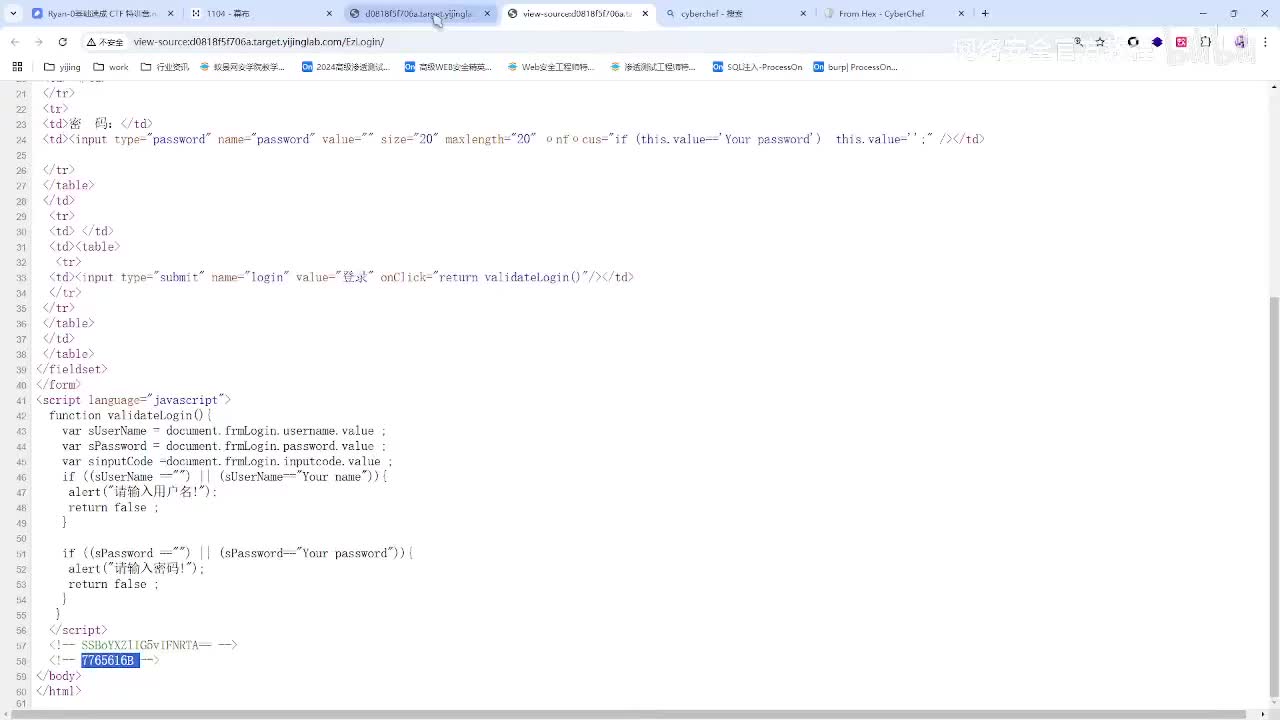Open the '2024高级渗透测试' bookmark

point(346,67)
